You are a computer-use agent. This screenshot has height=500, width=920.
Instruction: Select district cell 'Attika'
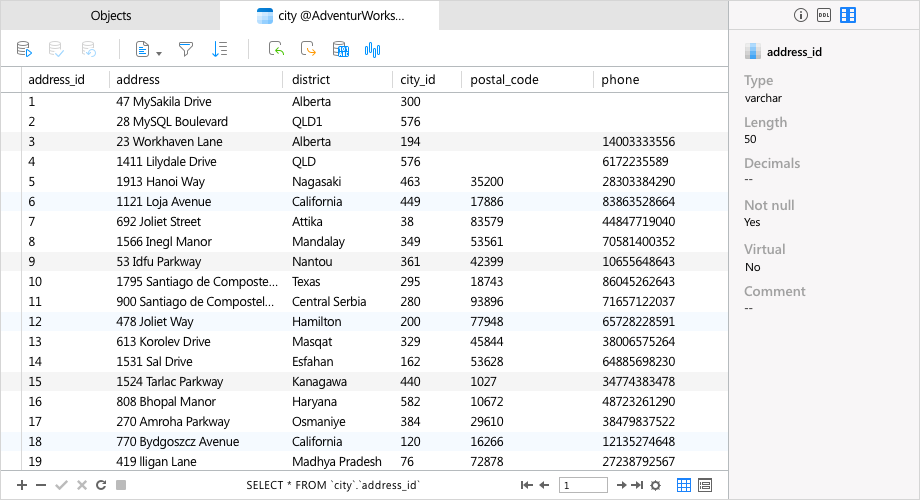[307, 221]
